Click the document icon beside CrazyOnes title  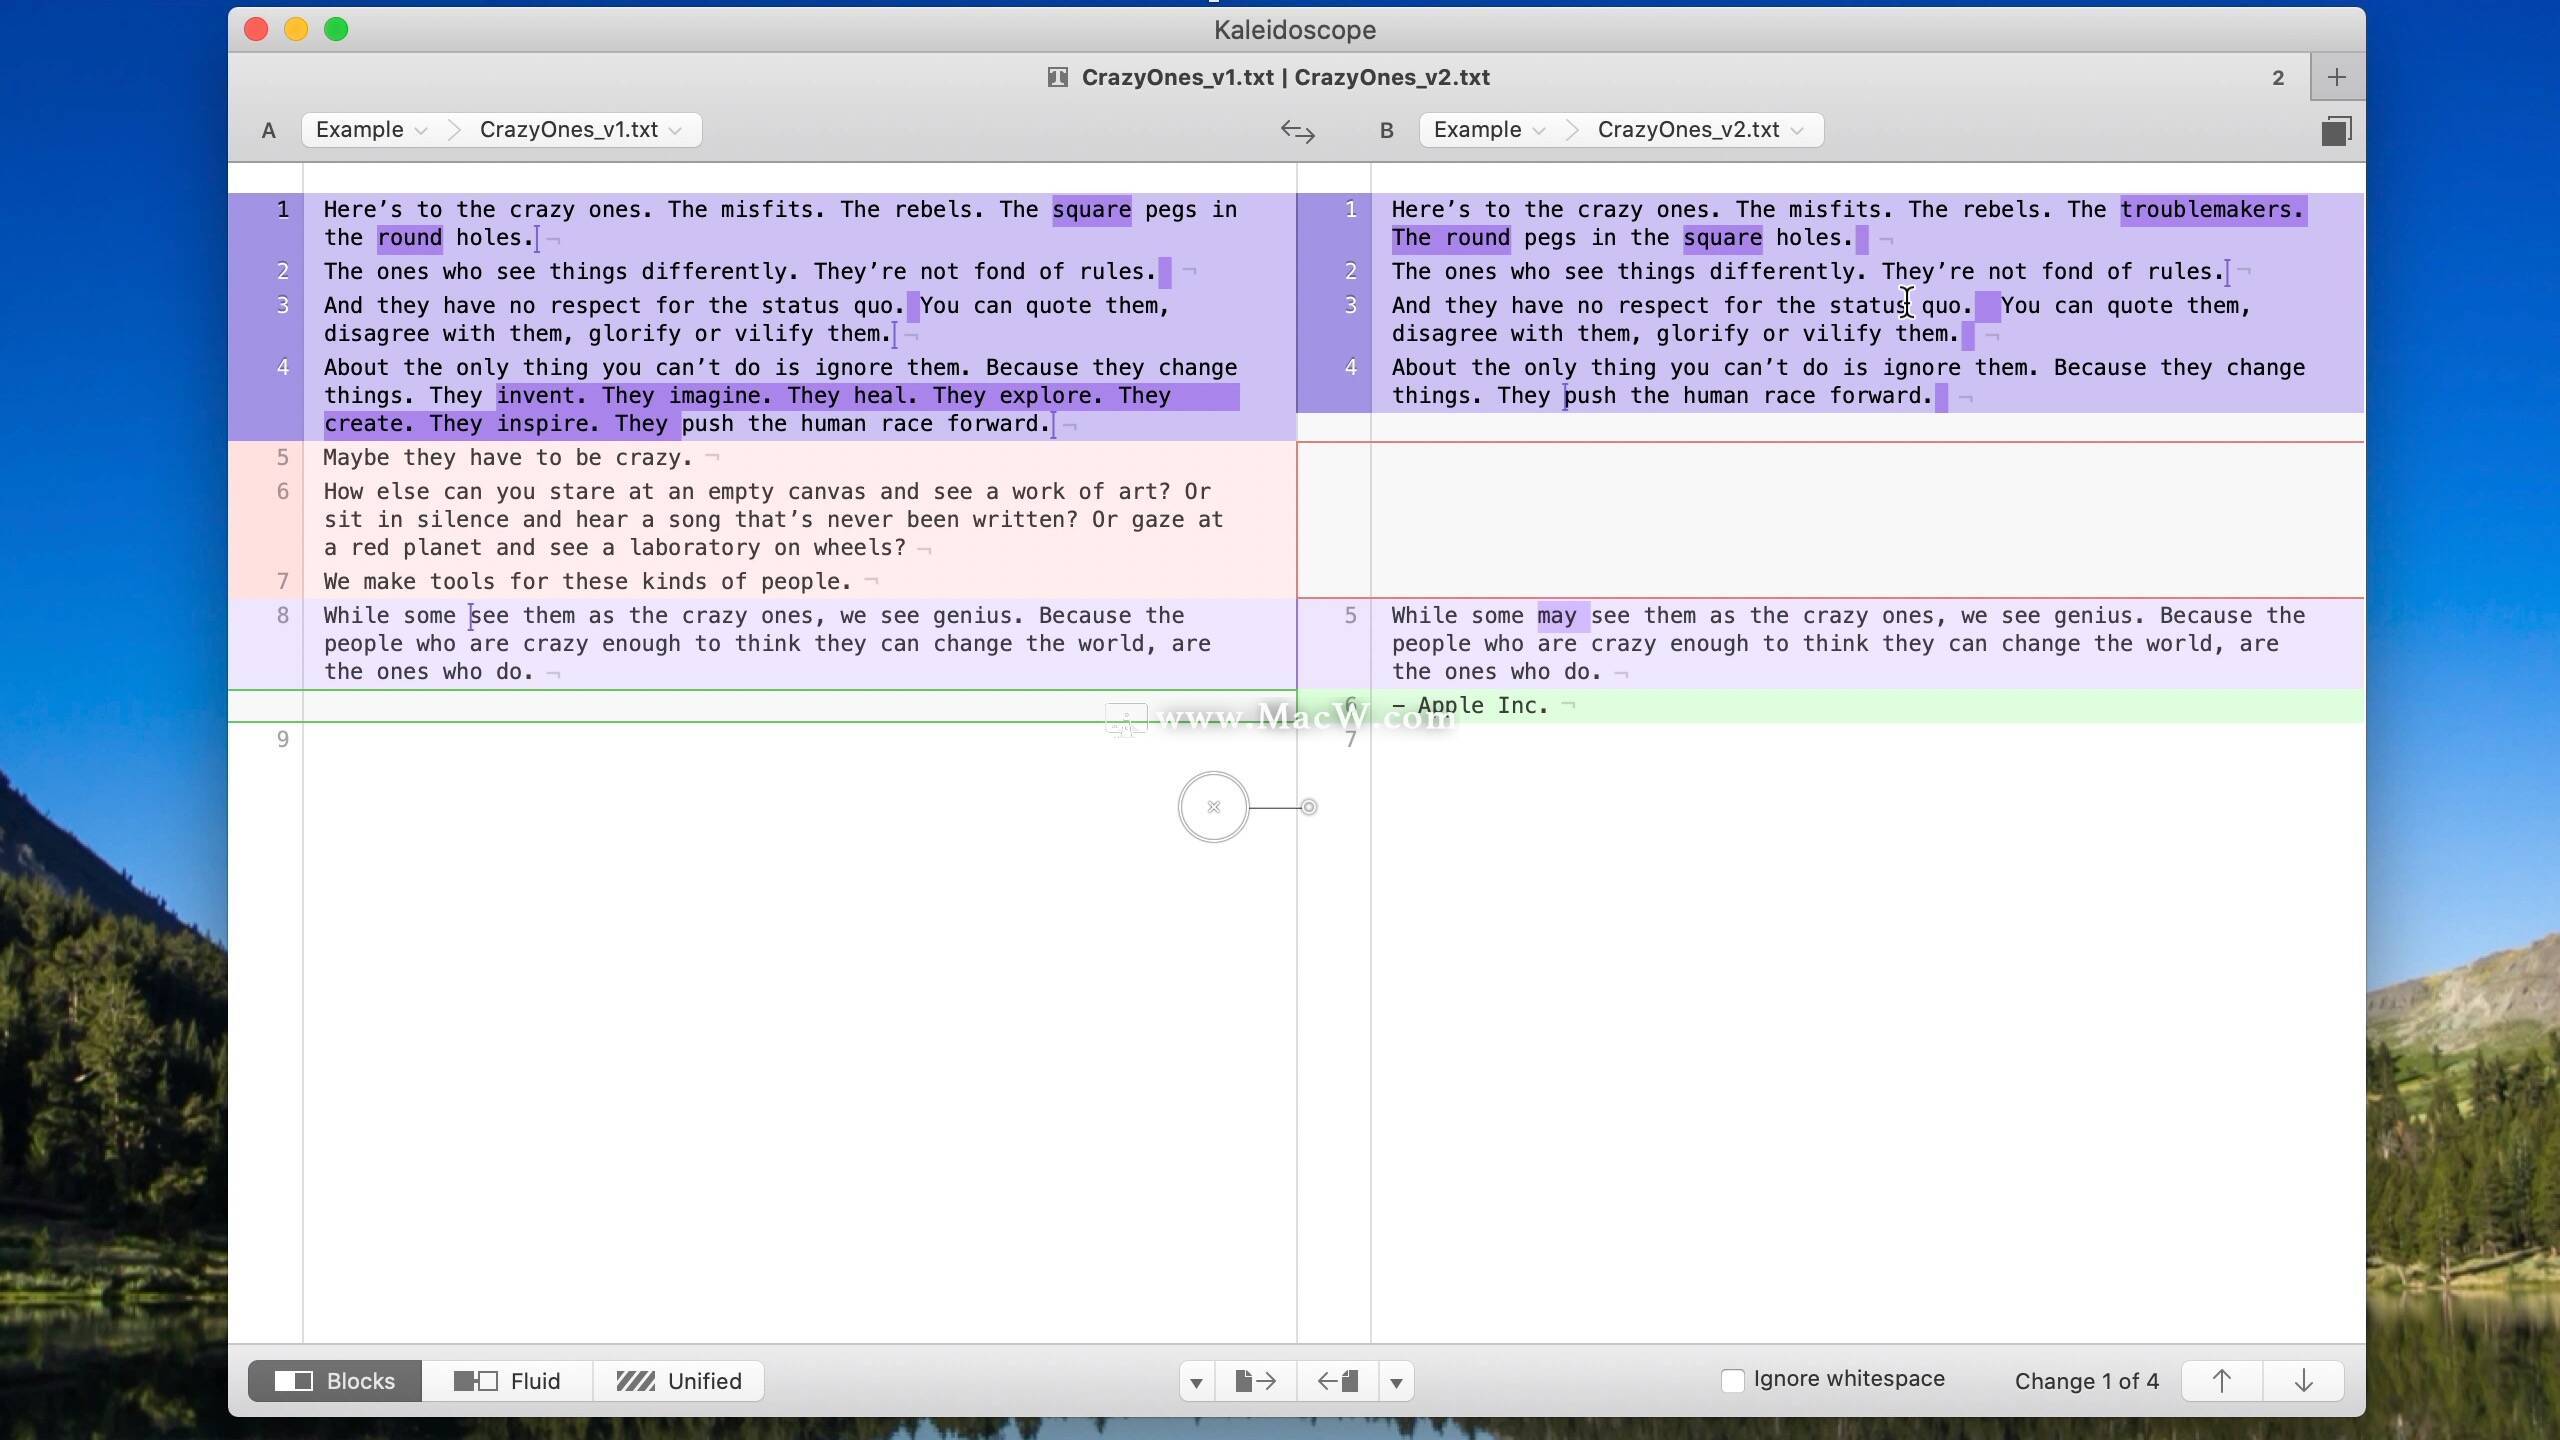pos(1057,78)
